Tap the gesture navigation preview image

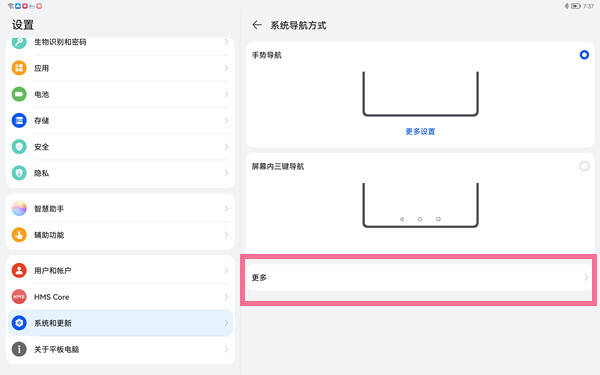421,94
